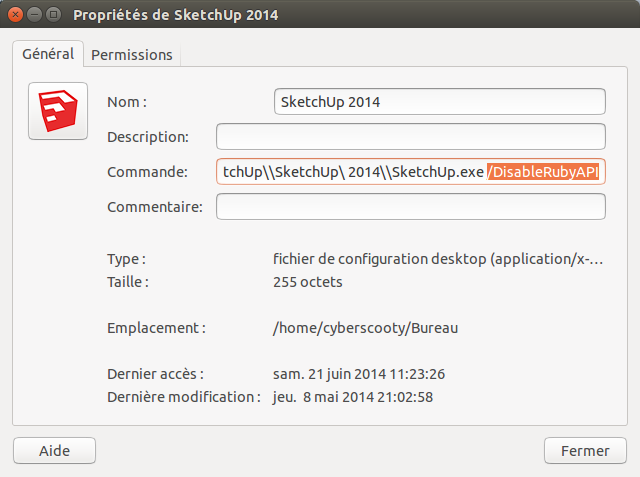Click inside the empty Description field

411,137
